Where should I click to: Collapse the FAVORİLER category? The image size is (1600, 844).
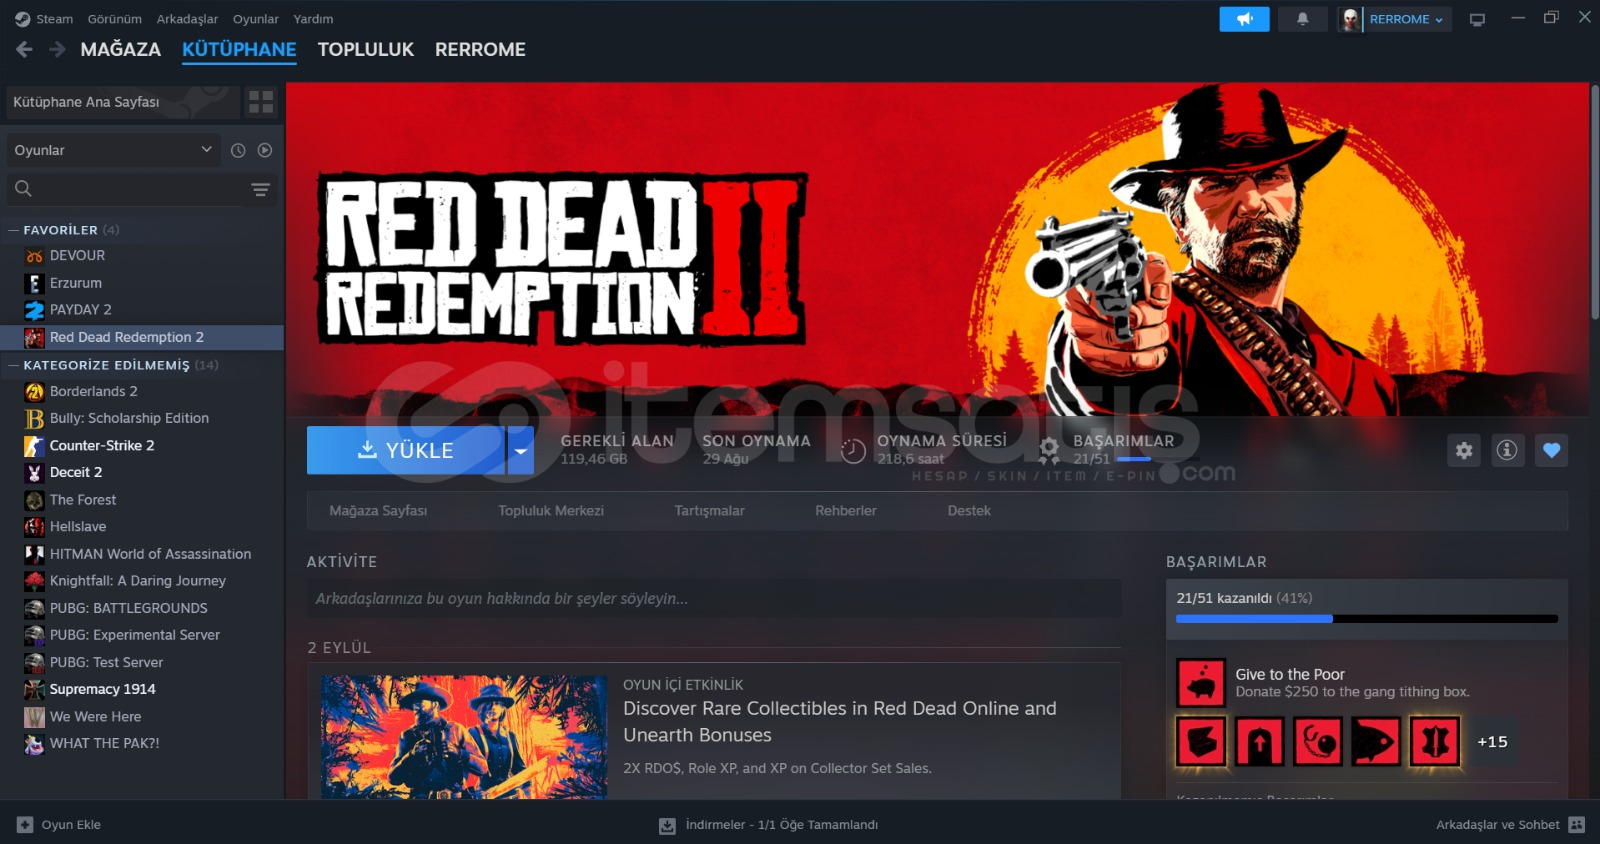coord(14,230)
